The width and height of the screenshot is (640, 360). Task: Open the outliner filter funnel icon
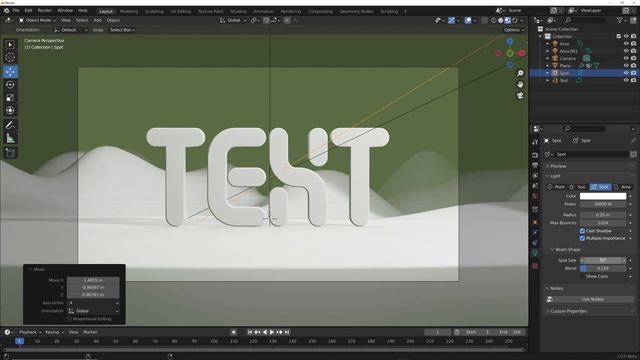[x=620, y=20]
